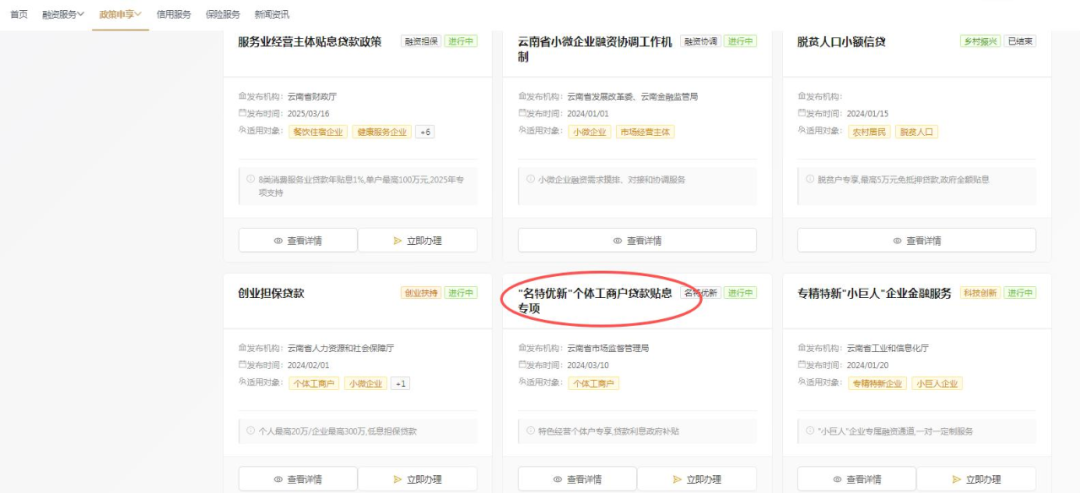
Task: Open 新闻资讯 from the top navigation
Action: (272, 14)
